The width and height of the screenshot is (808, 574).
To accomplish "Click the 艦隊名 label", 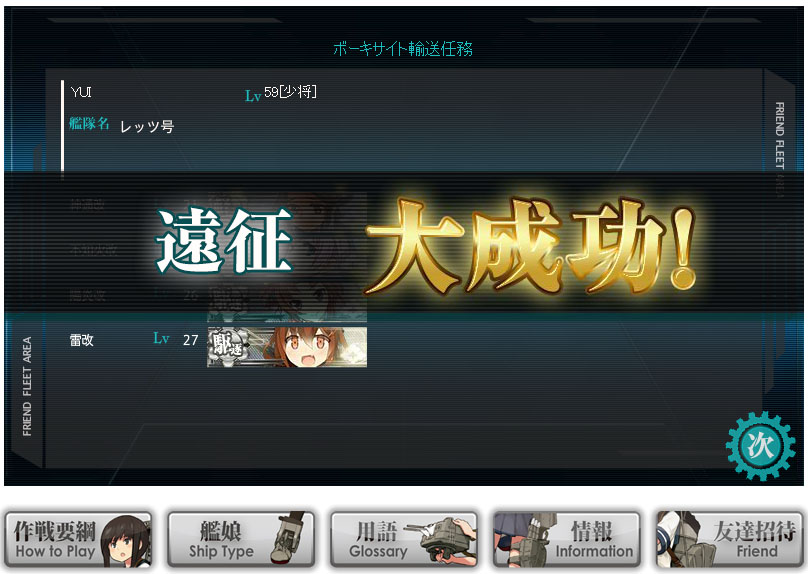I will (89, 124).
